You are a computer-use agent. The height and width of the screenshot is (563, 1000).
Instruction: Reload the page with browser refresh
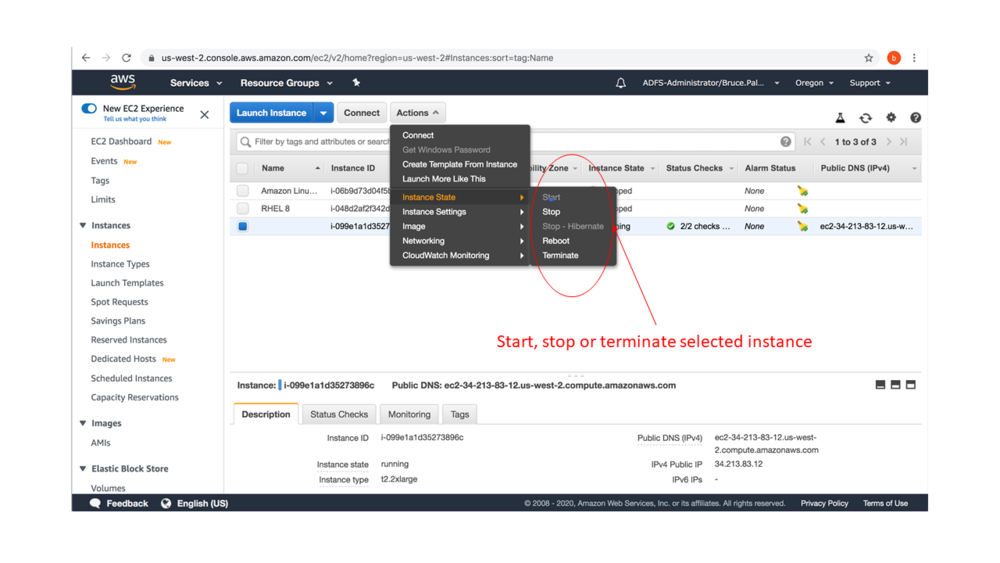coord(126,58)
